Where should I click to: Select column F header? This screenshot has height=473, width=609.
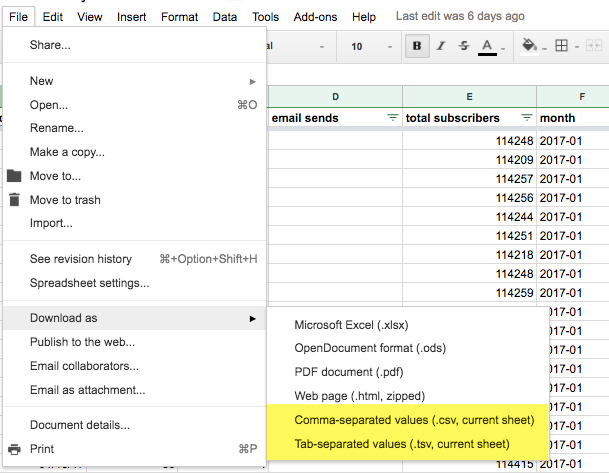(573, 97)
